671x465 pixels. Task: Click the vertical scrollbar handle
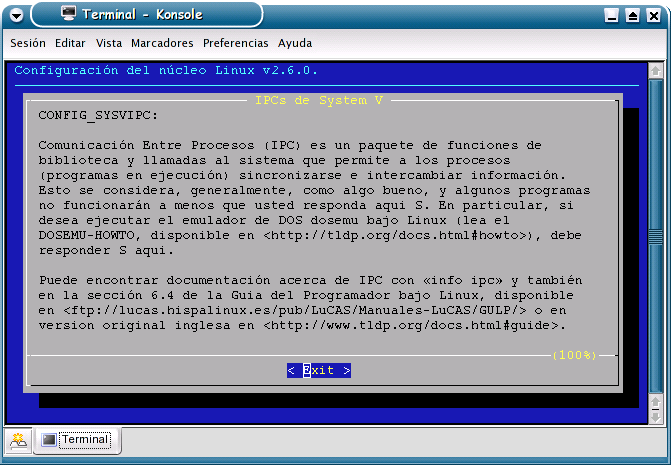click(x=656, y=236)
